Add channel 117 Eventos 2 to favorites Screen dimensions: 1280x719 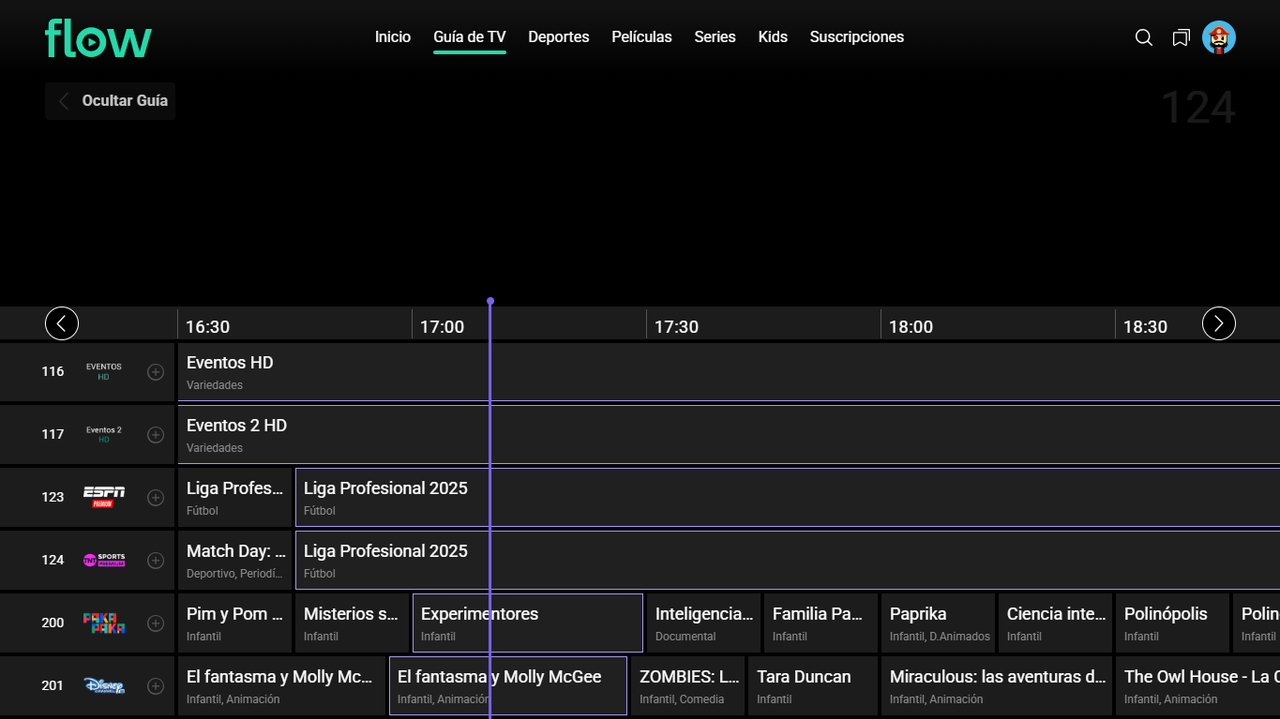(155, 435)
